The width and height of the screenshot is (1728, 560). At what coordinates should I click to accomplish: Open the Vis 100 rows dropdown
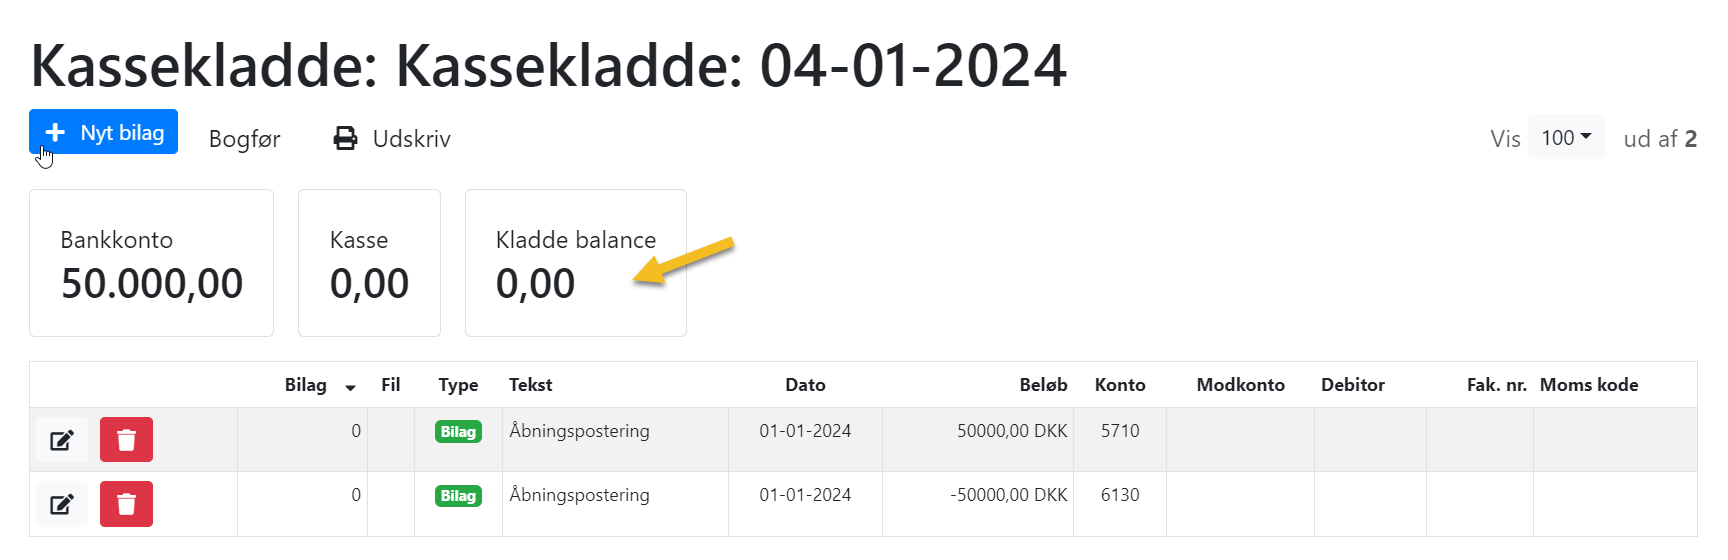point(1566,137)
